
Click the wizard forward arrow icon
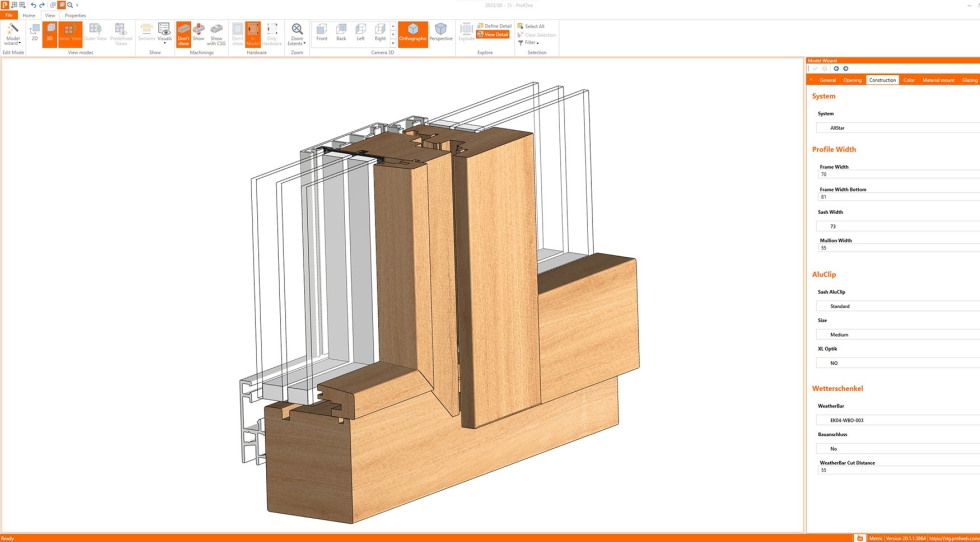845,69
